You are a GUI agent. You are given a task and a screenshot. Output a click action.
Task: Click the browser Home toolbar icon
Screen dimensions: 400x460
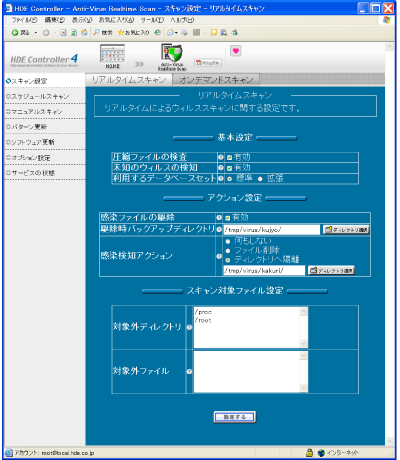(x=84, y=33)
